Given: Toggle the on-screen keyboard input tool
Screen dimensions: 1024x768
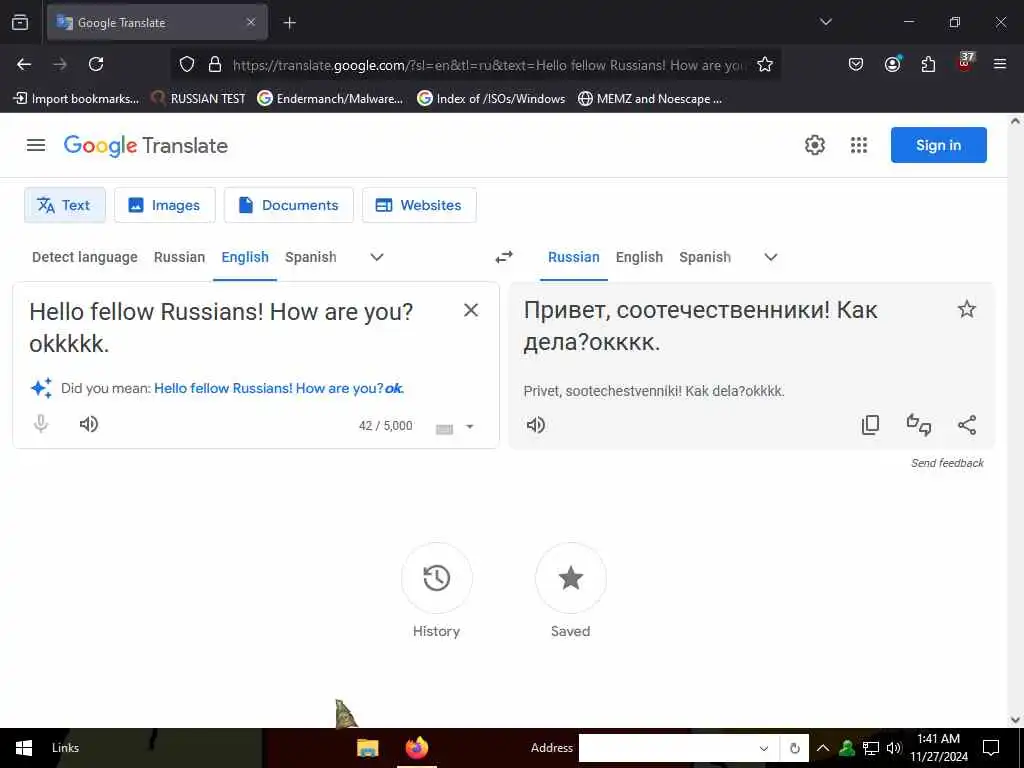Looking at the screenshot, I should (x=444, y=428).
